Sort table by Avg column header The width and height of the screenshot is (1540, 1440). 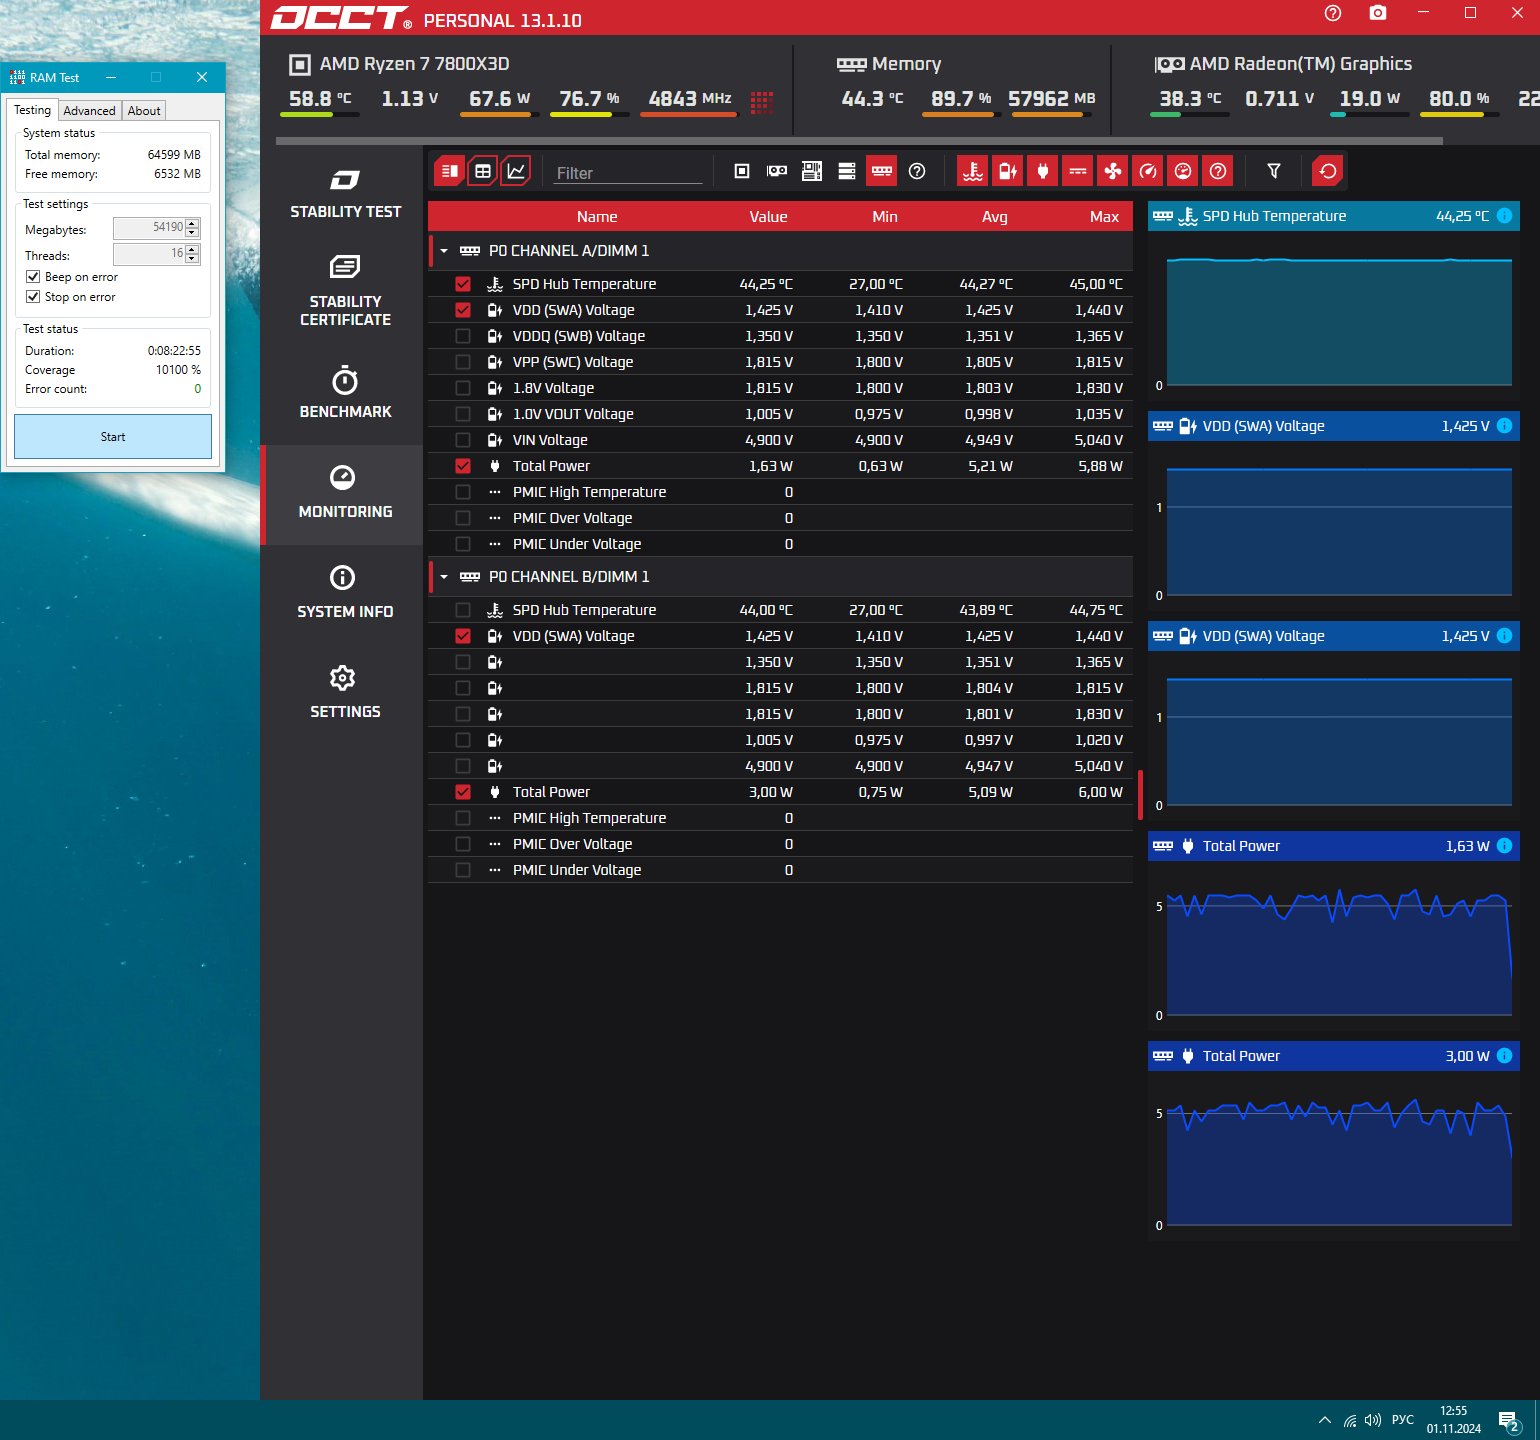tap(995, 217)
